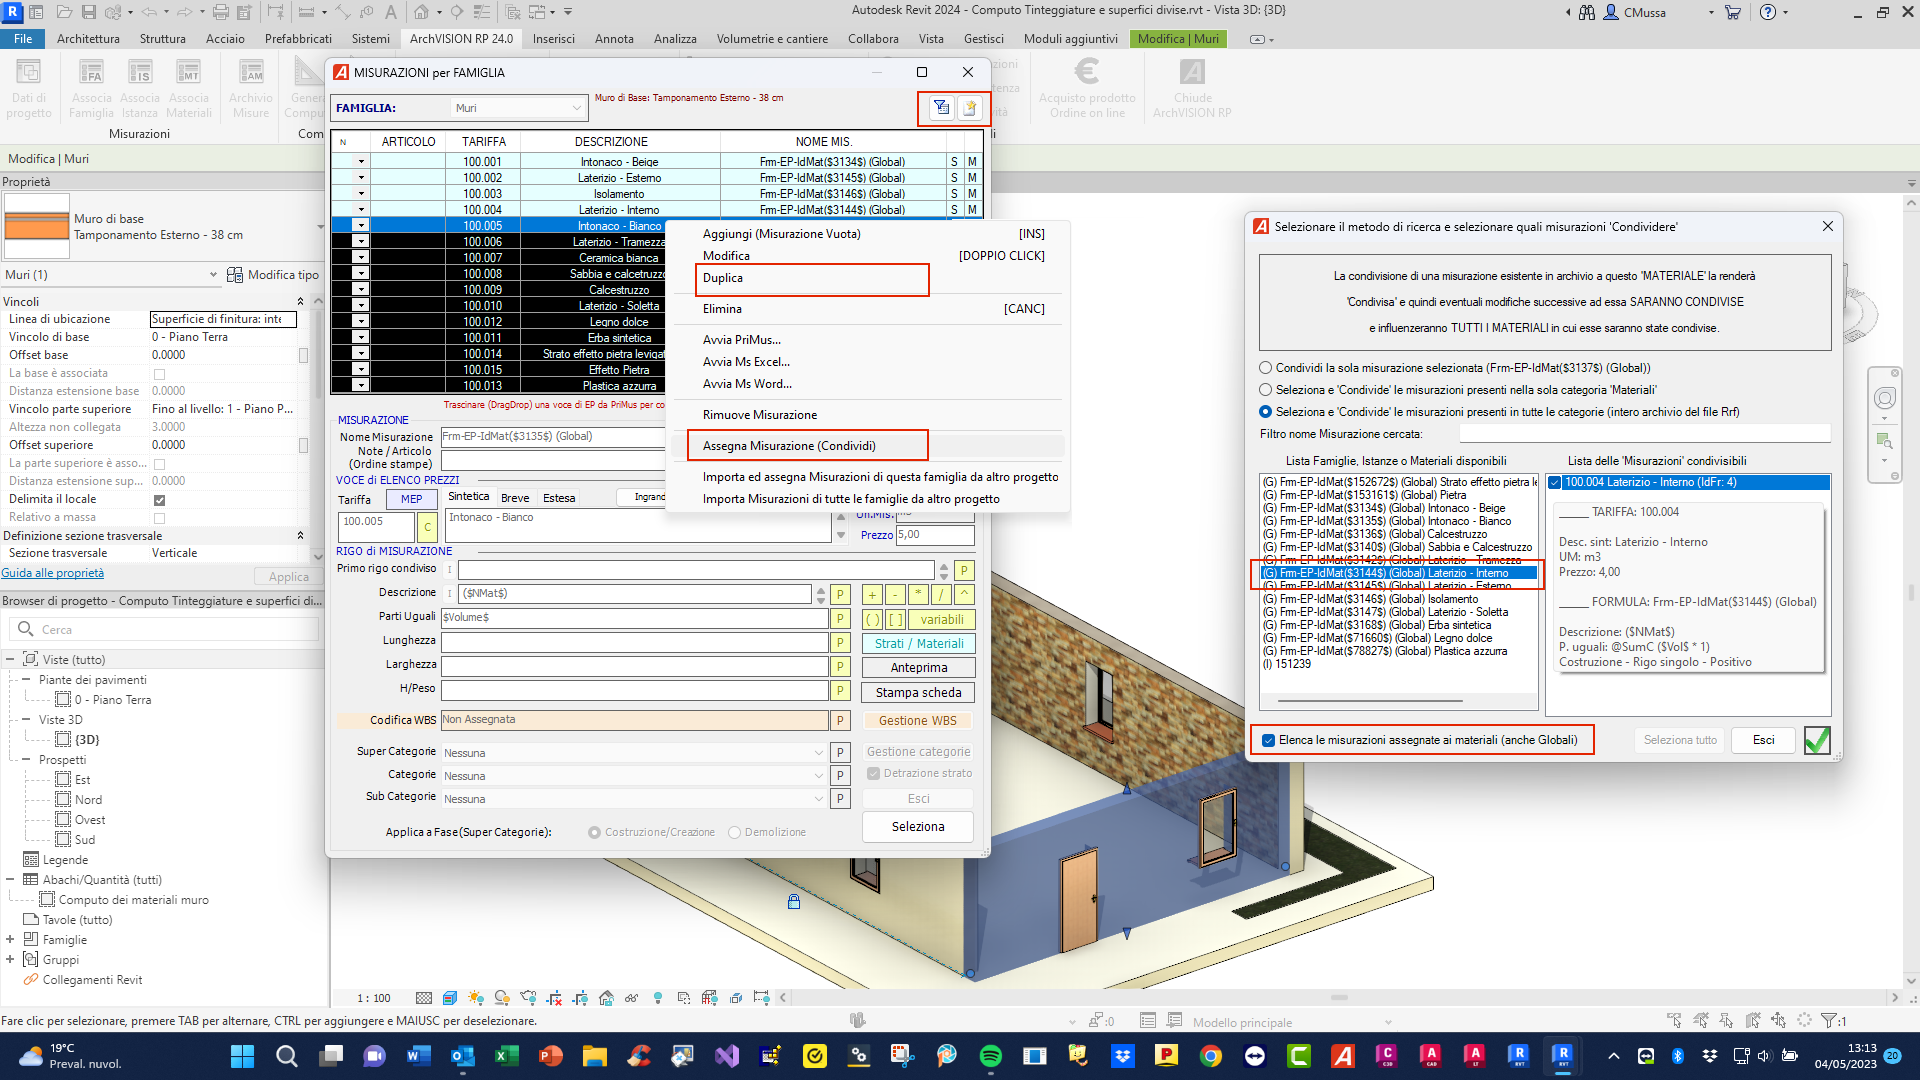Choose Avvia Ms Excel... menu entry
1920x1080 pixels.
pos(746,362)
